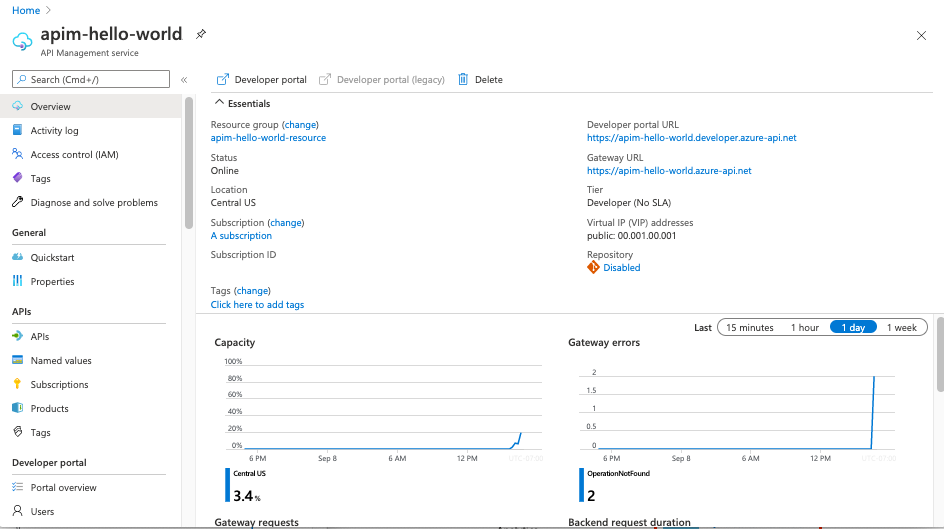Select the 15 minutes time range
The image size is (944, 529).
tap(750, 327)
